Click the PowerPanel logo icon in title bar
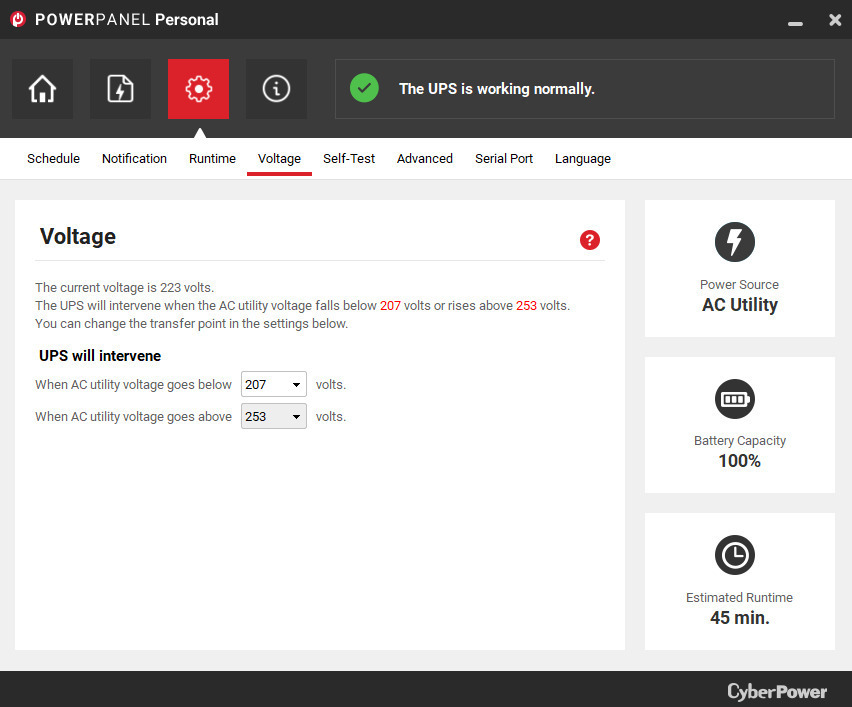852x707 pixels. pos(18,20)
